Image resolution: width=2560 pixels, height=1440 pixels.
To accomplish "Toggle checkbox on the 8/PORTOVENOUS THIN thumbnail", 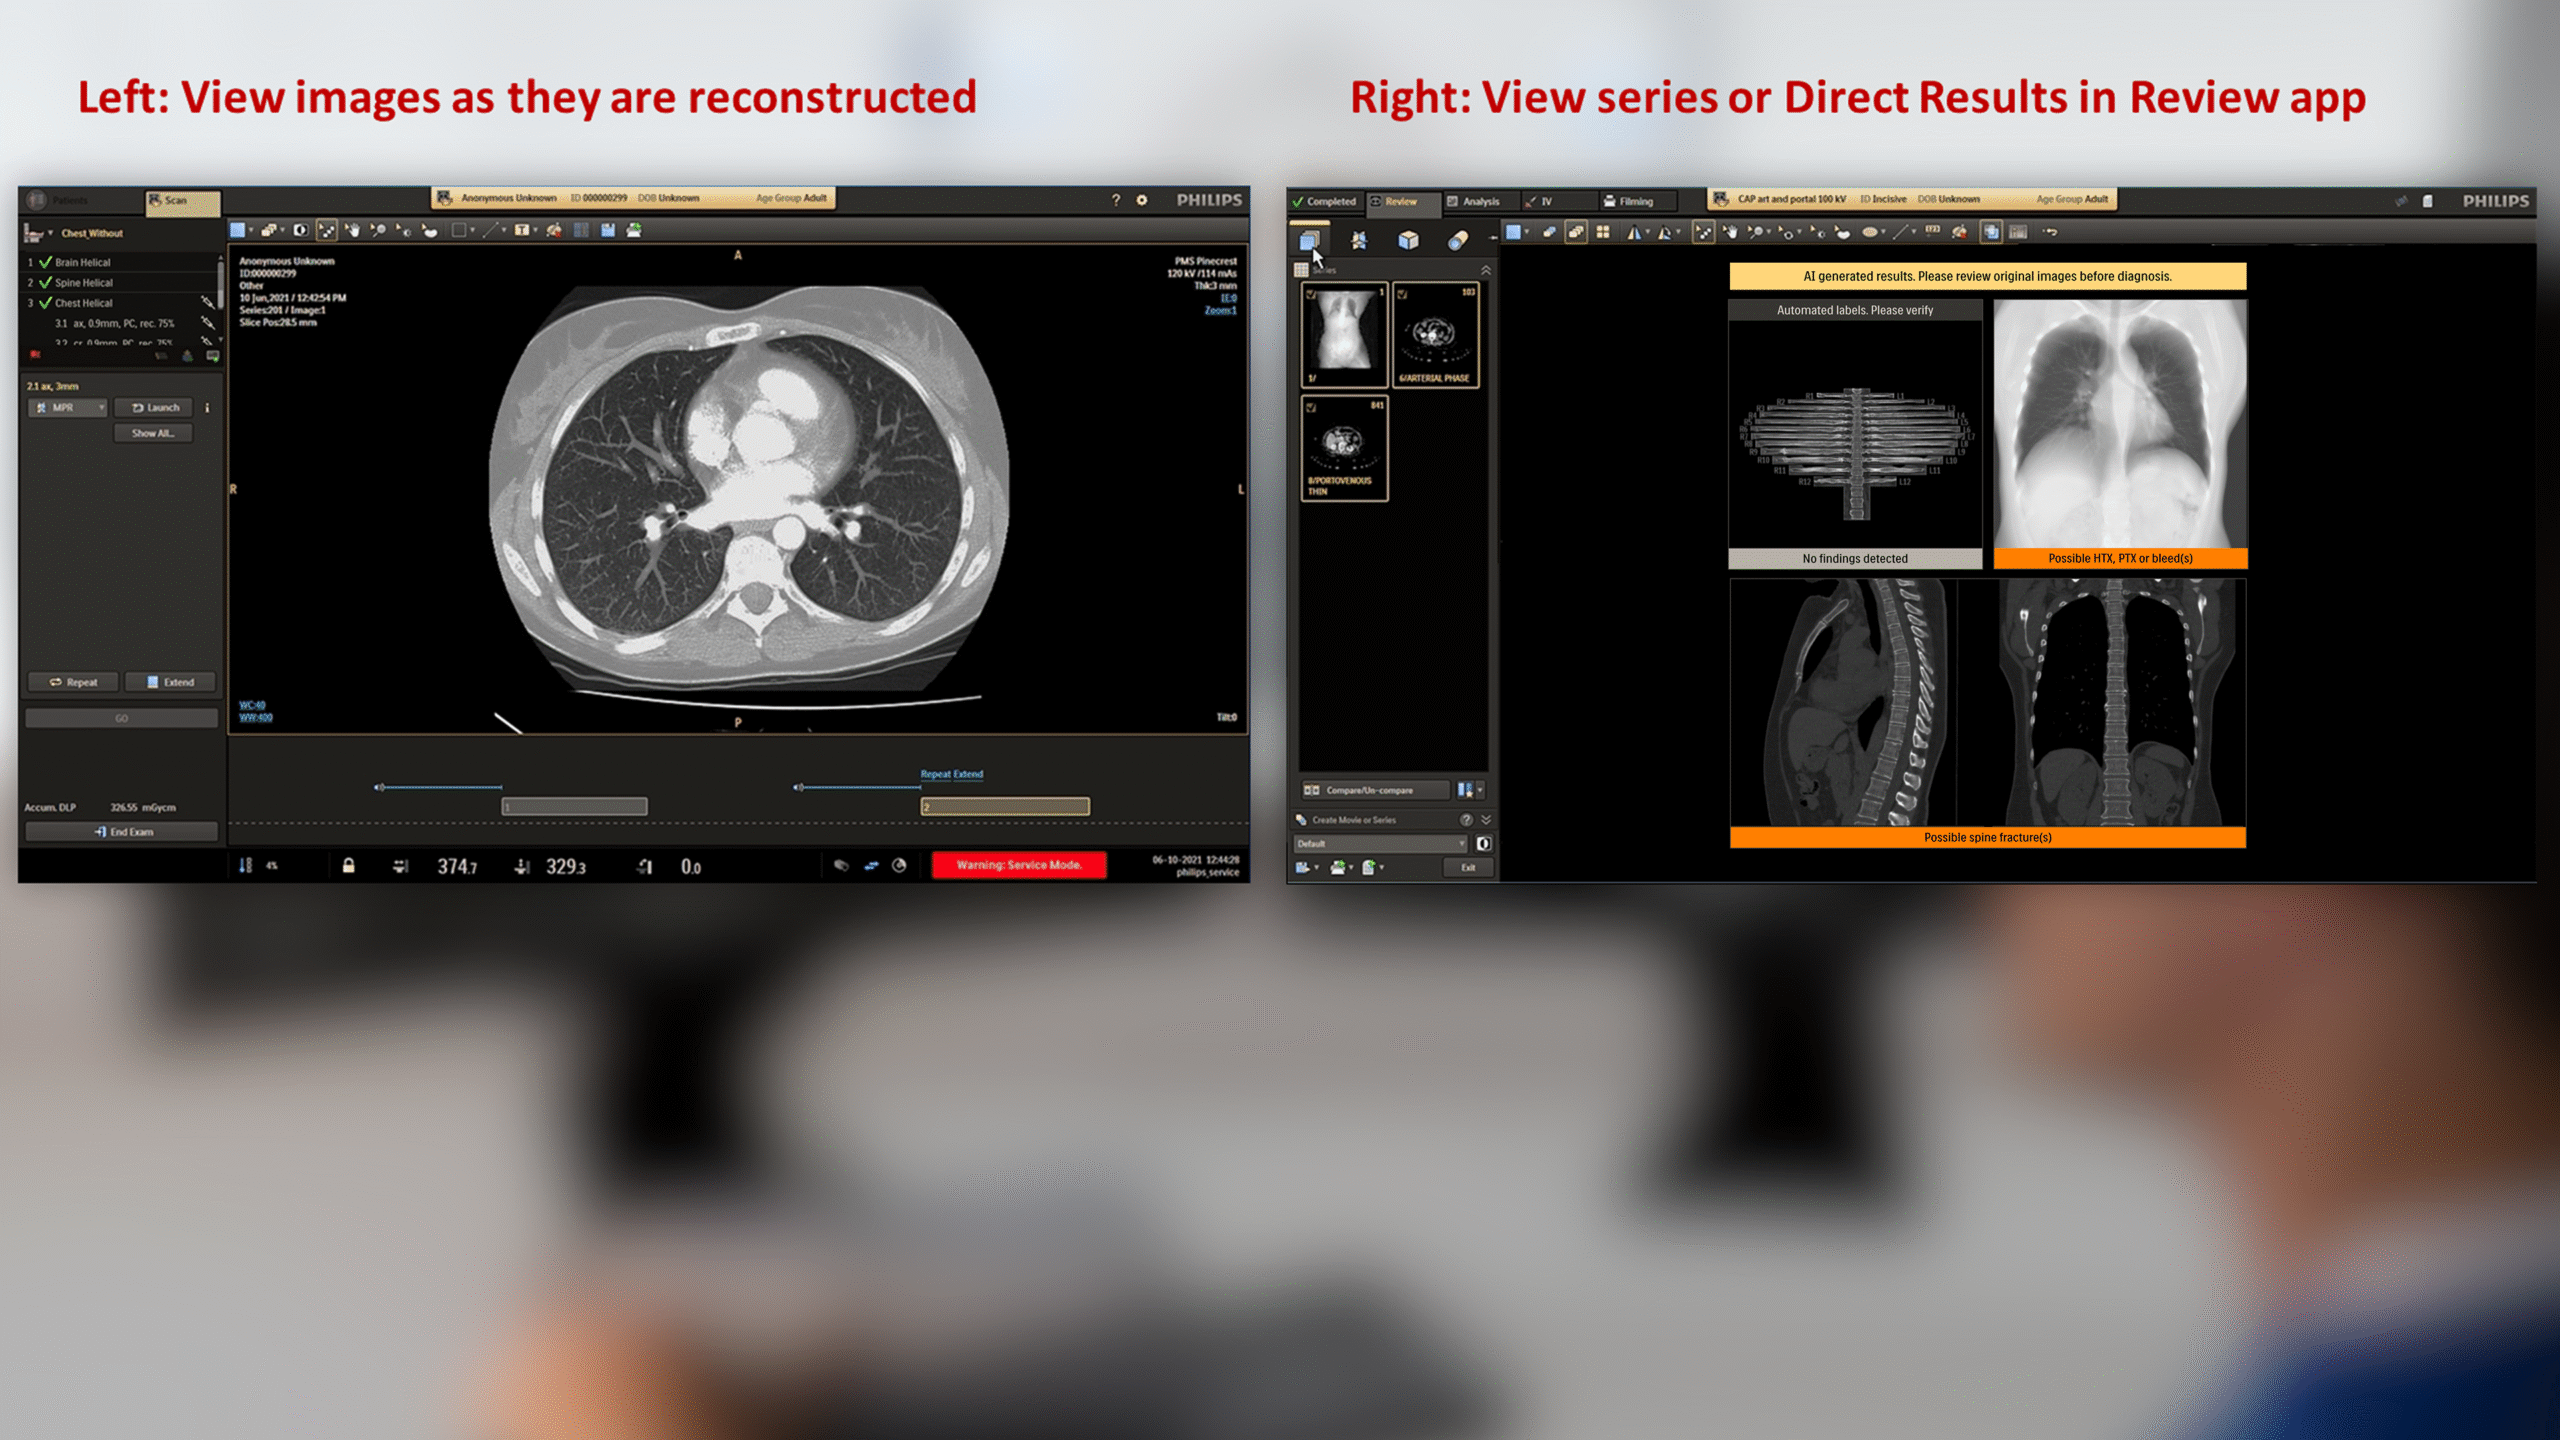I will click(1311, 407).
